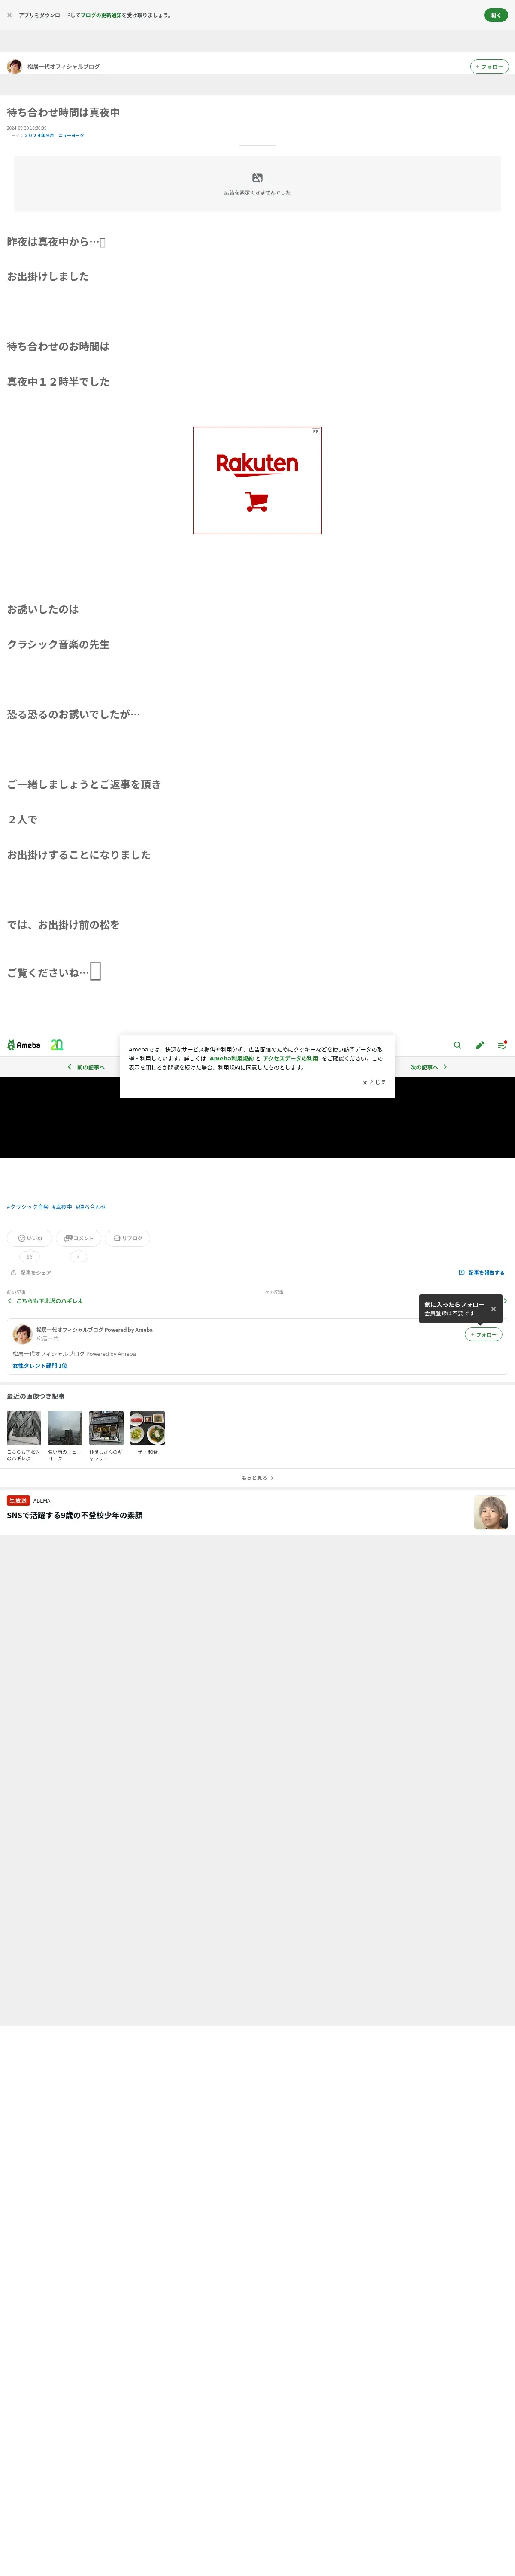Click the リブログ reblog button
Viewport: 515px width, 2576px height.
128,1238
